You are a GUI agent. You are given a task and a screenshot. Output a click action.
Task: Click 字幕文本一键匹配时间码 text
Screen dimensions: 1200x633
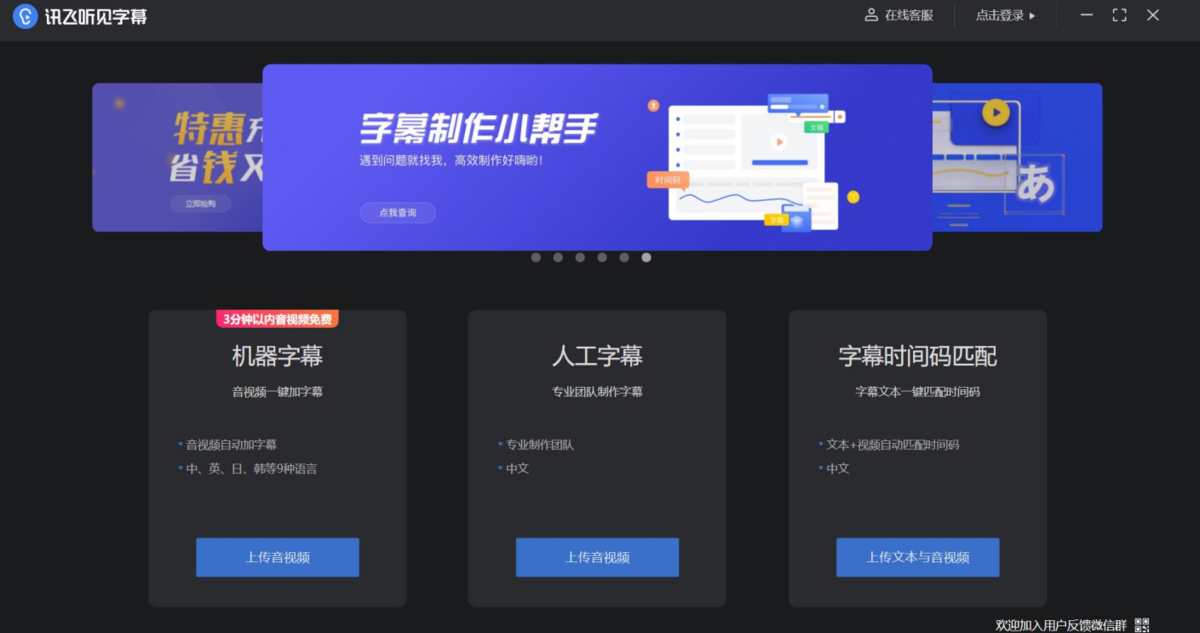pos(918,392)
